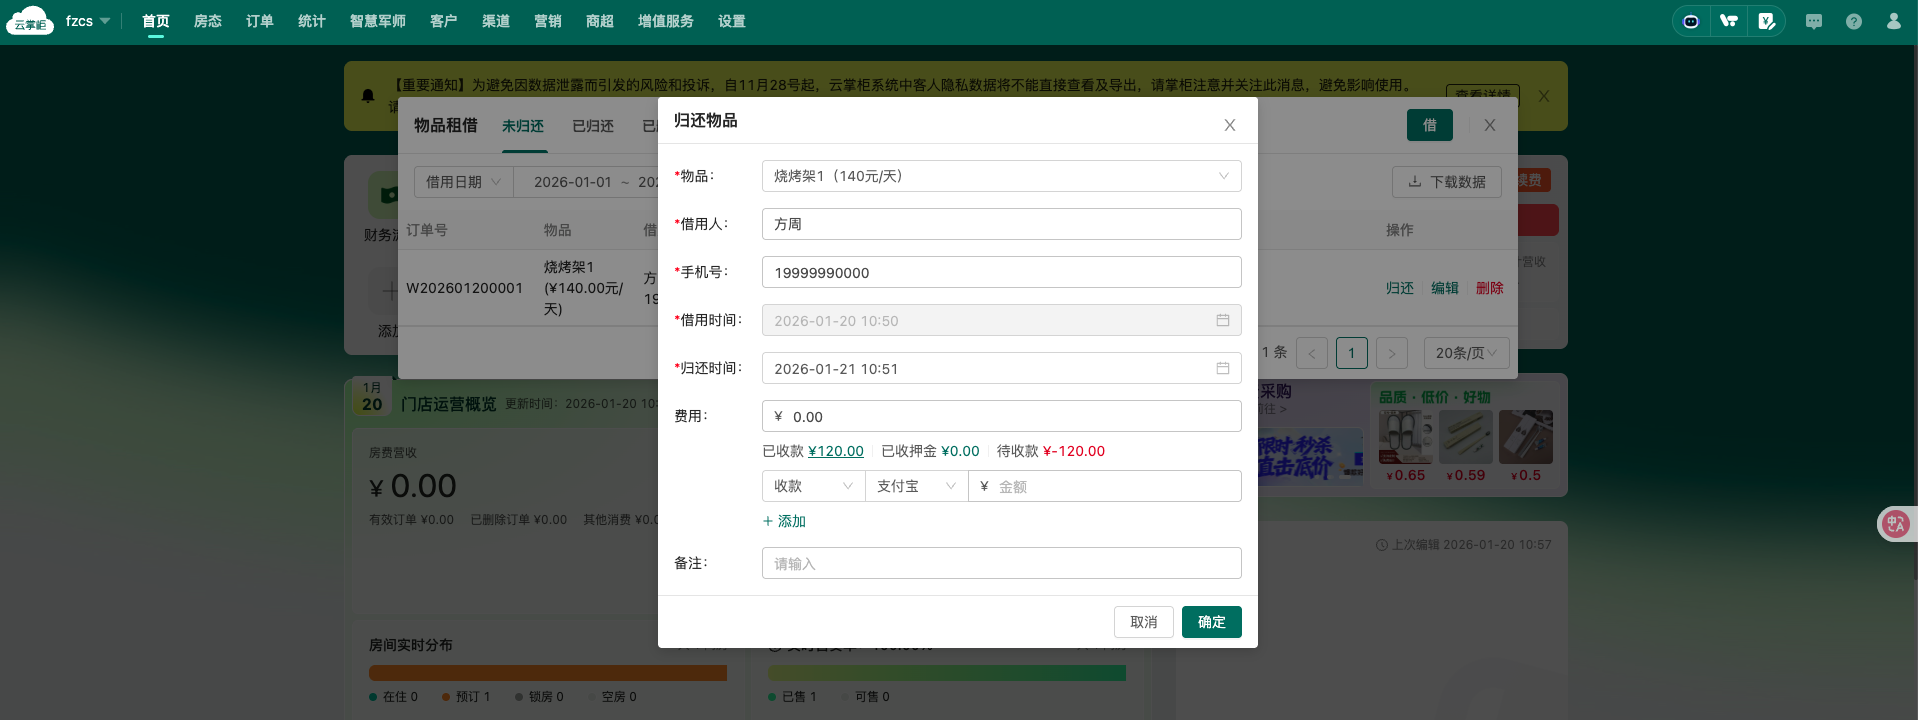1918x720 pixels.
Task: Click the calendar icon in 借用时间 field
Action: point(1223,320)
